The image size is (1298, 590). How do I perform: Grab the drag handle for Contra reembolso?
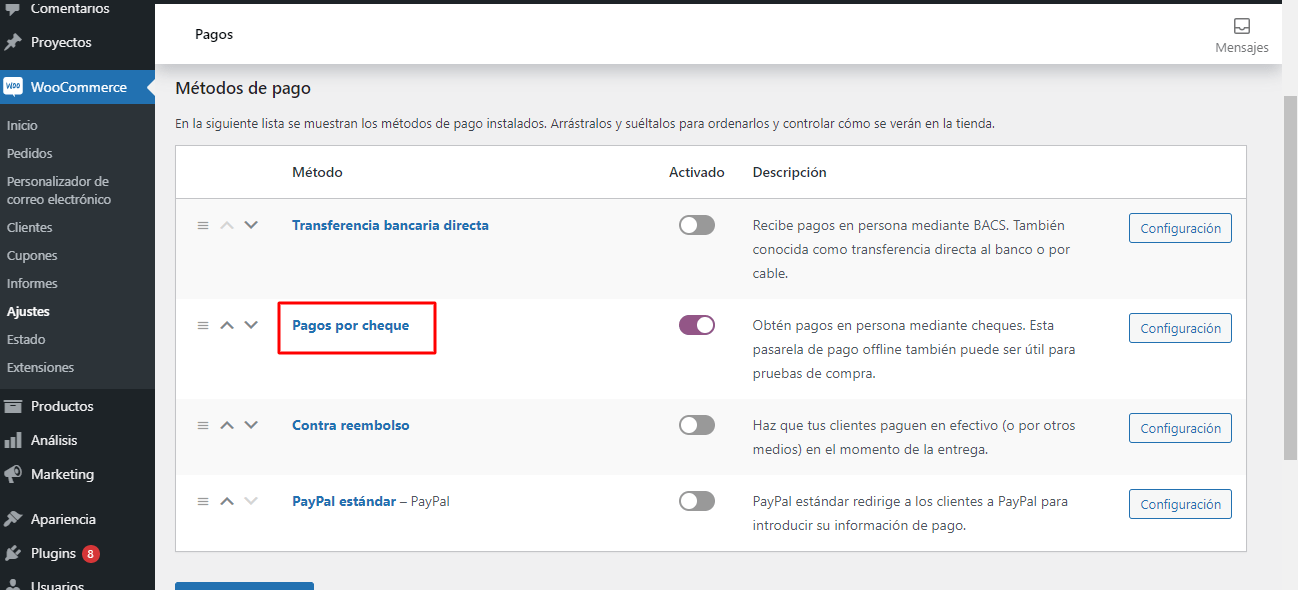click(x=203, y=426)
